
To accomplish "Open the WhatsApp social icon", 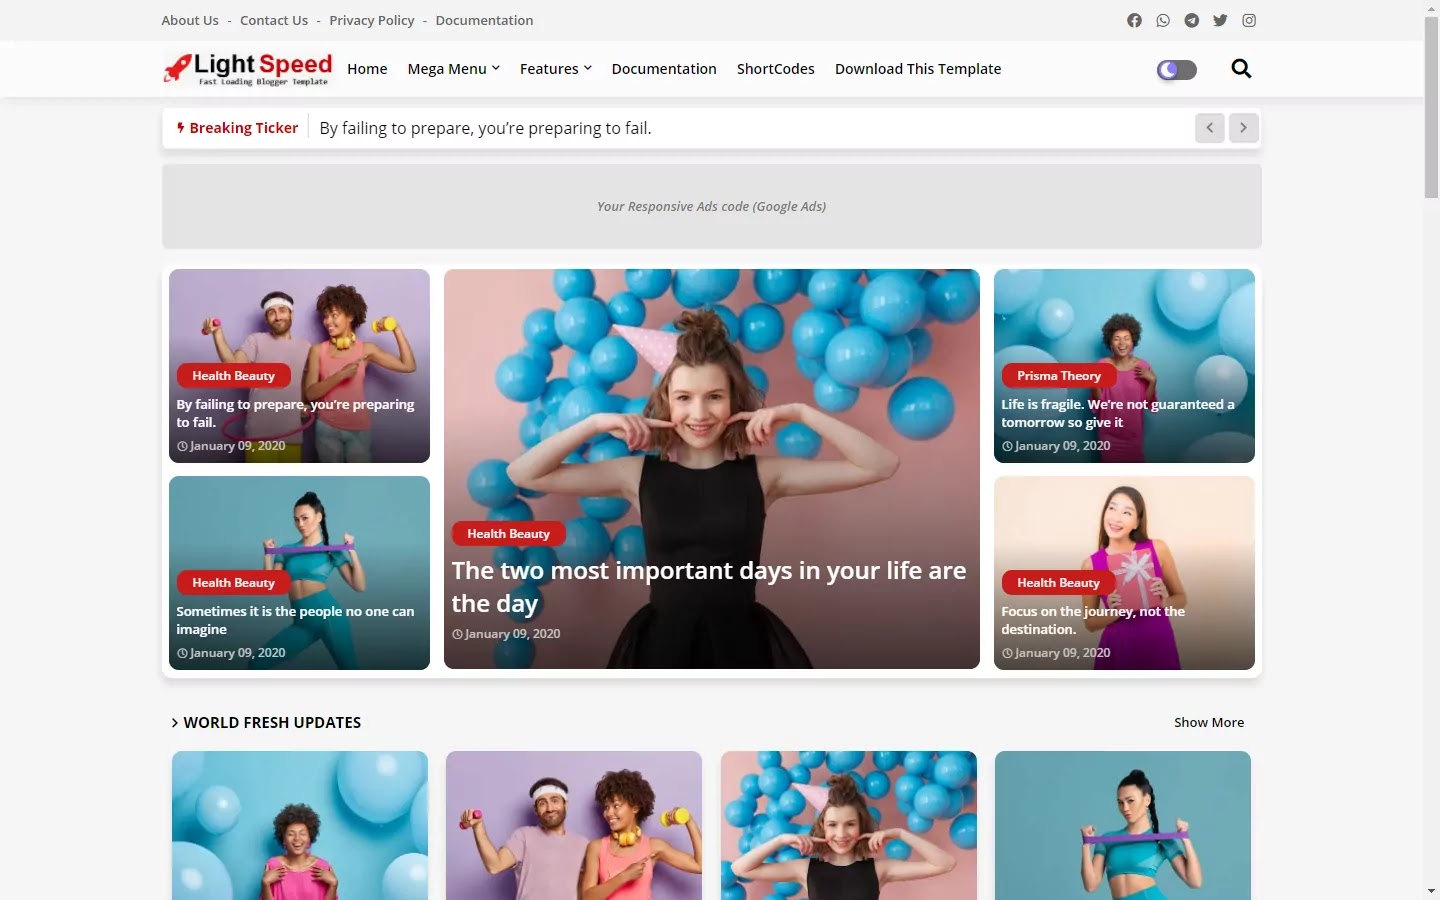I will coord(1163,20).
